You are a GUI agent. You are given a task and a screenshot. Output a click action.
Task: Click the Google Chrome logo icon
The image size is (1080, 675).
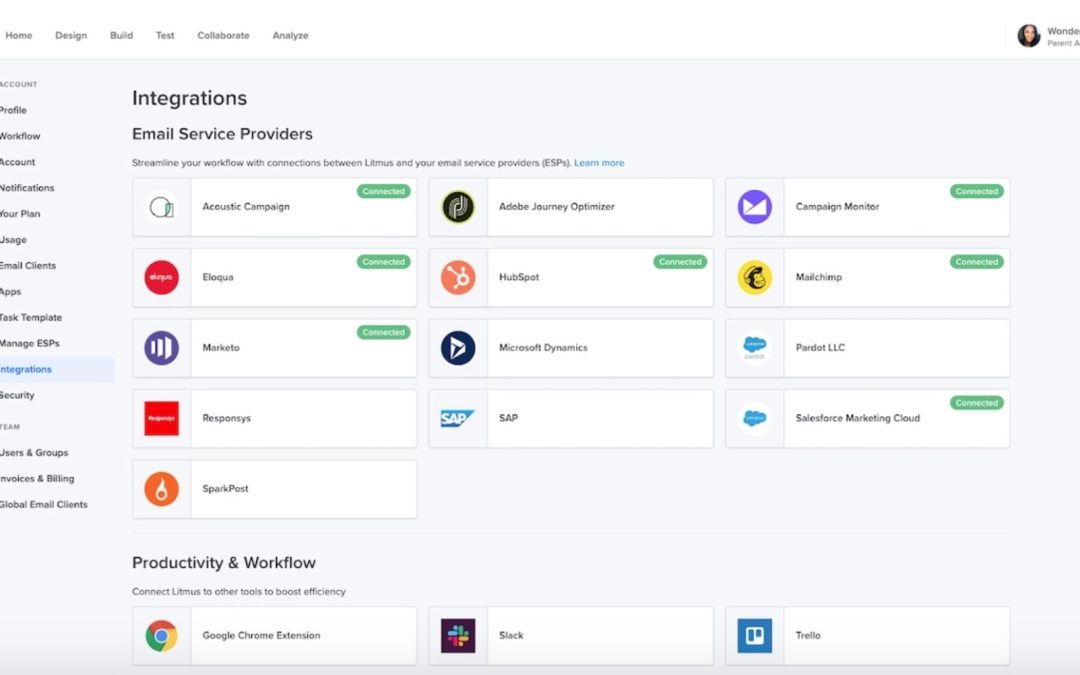coord(161,636)
